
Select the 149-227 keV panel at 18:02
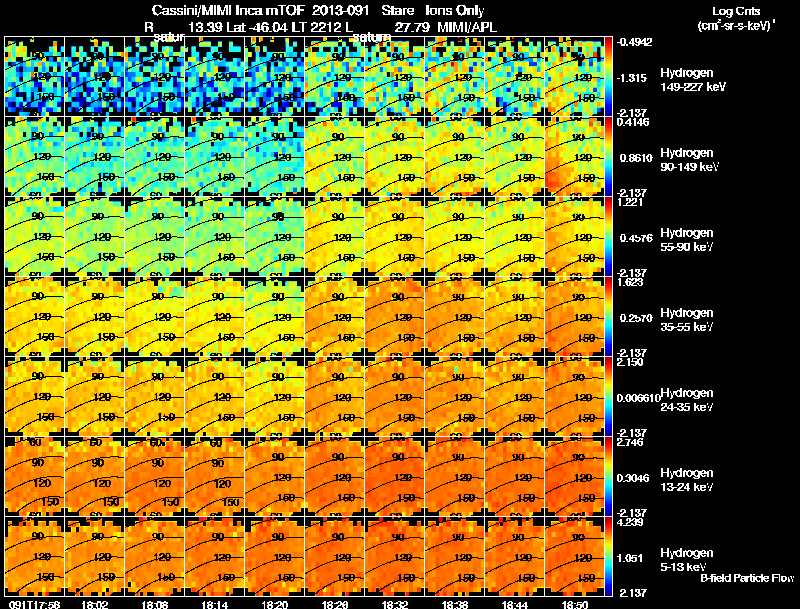pos(94,76)
